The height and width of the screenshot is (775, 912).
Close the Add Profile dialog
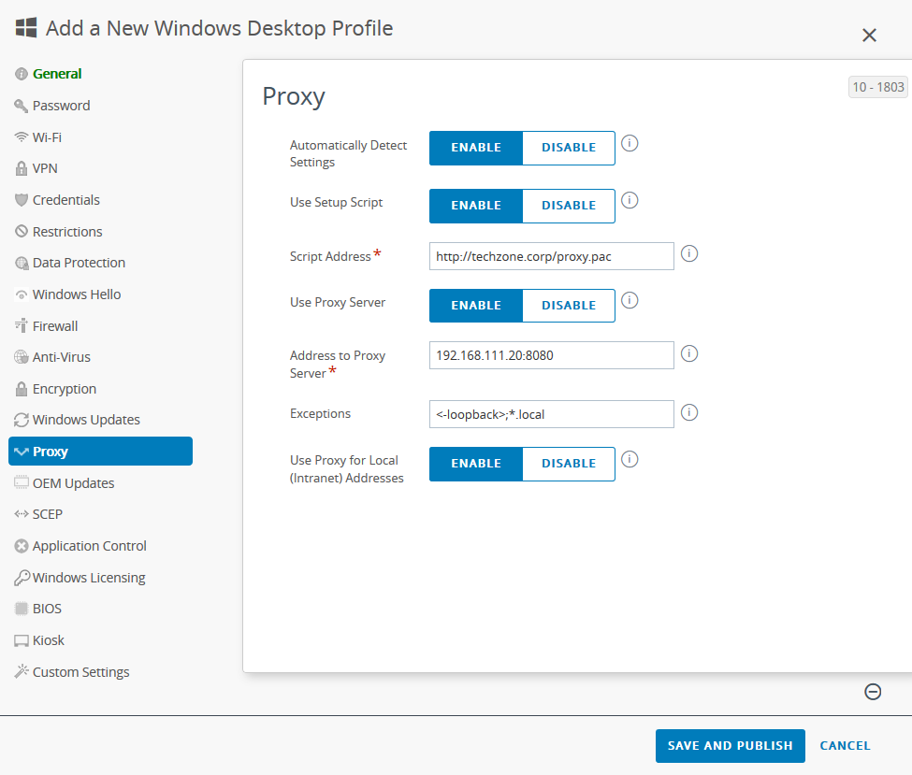click(x=869, y=36)
